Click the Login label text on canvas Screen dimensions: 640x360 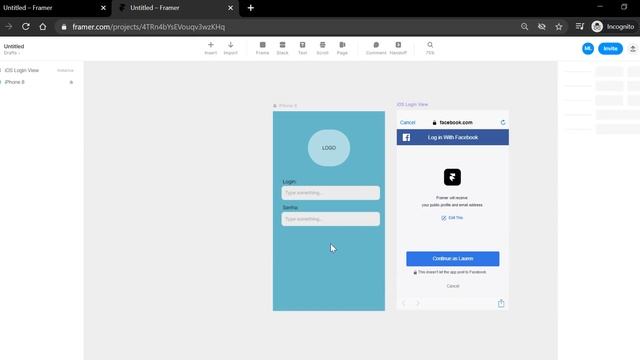click(x=289, y=182)
